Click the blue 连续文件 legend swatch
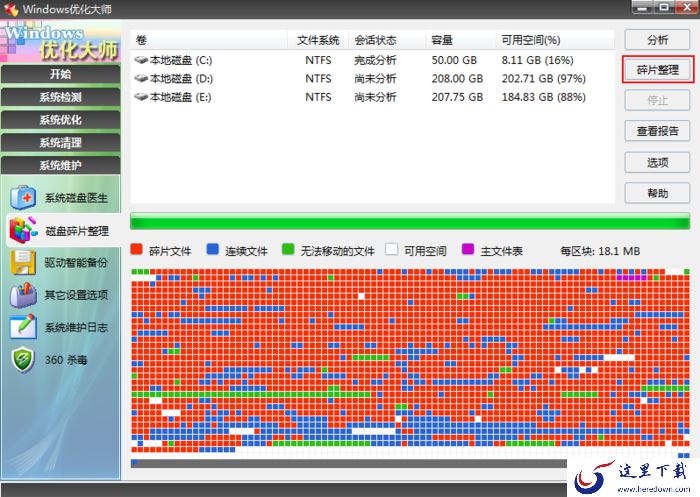700x497 pixels. point(212,249)
